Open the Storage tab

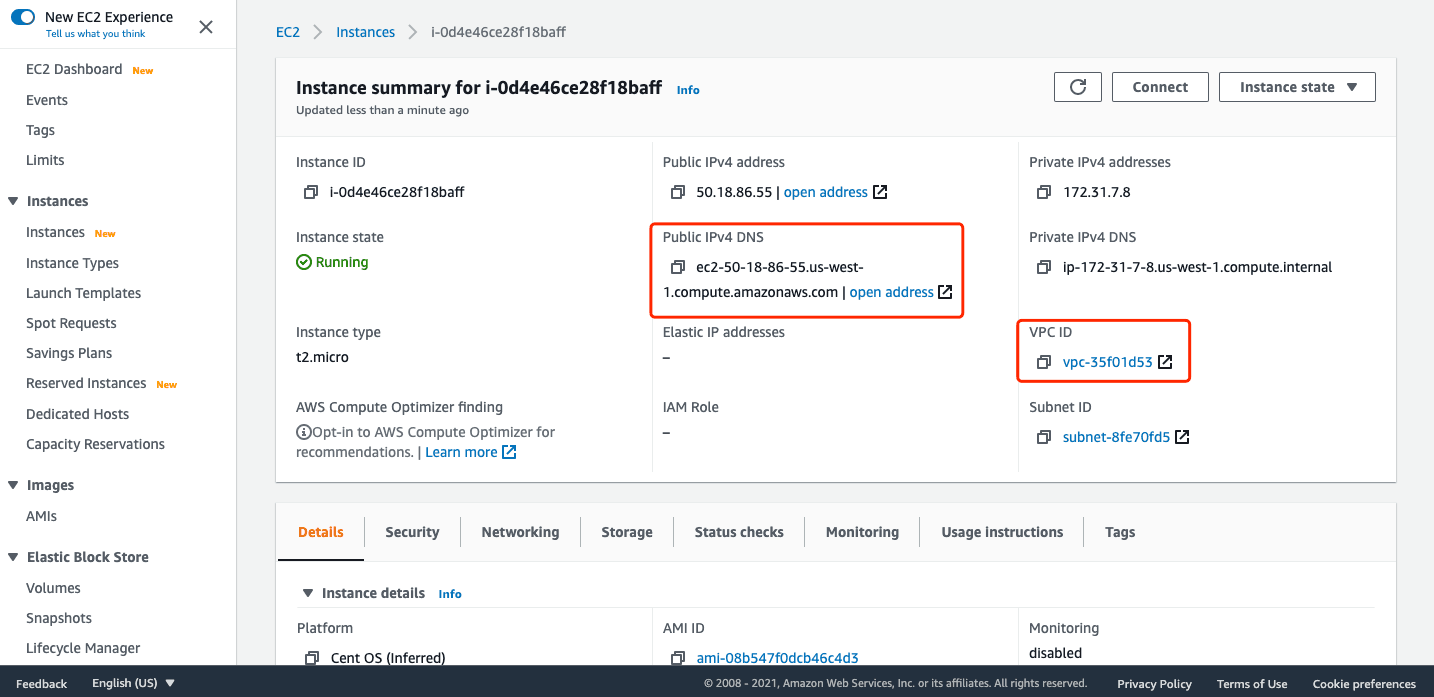(627, 532)
